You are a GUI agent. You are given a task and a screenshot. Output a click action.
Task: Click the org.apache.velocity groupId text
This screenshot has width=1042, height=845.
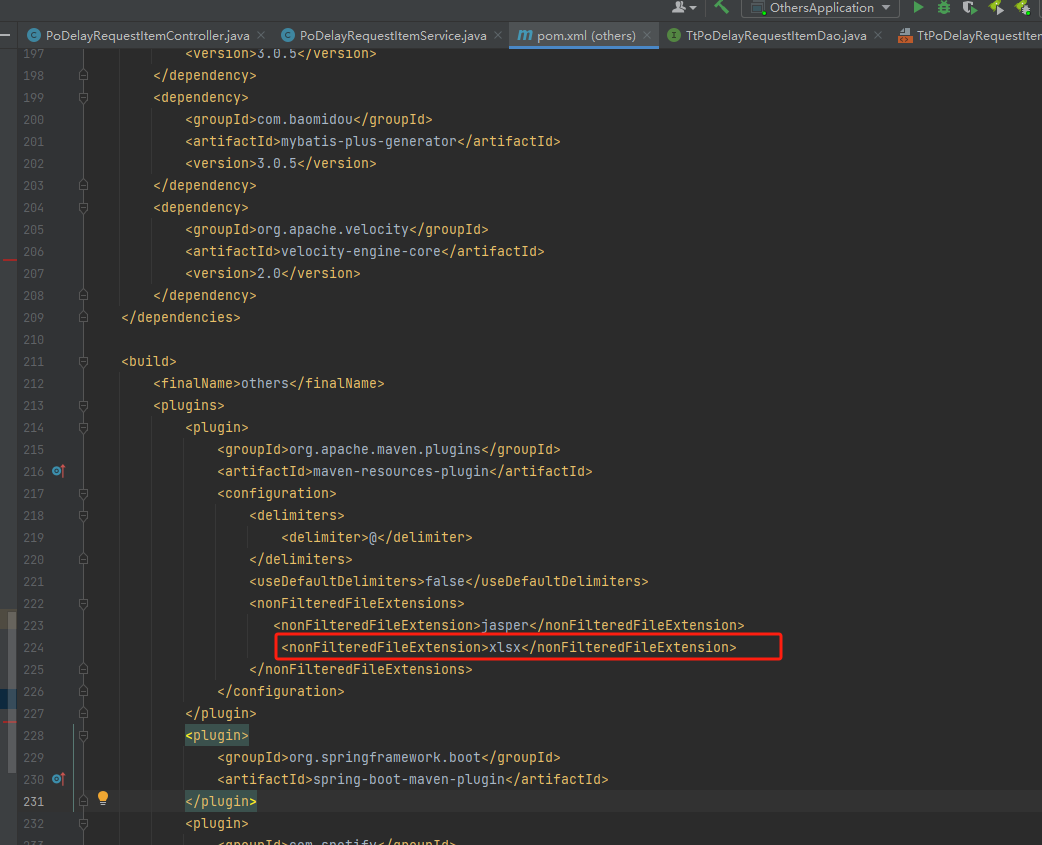tap(332, 230)
